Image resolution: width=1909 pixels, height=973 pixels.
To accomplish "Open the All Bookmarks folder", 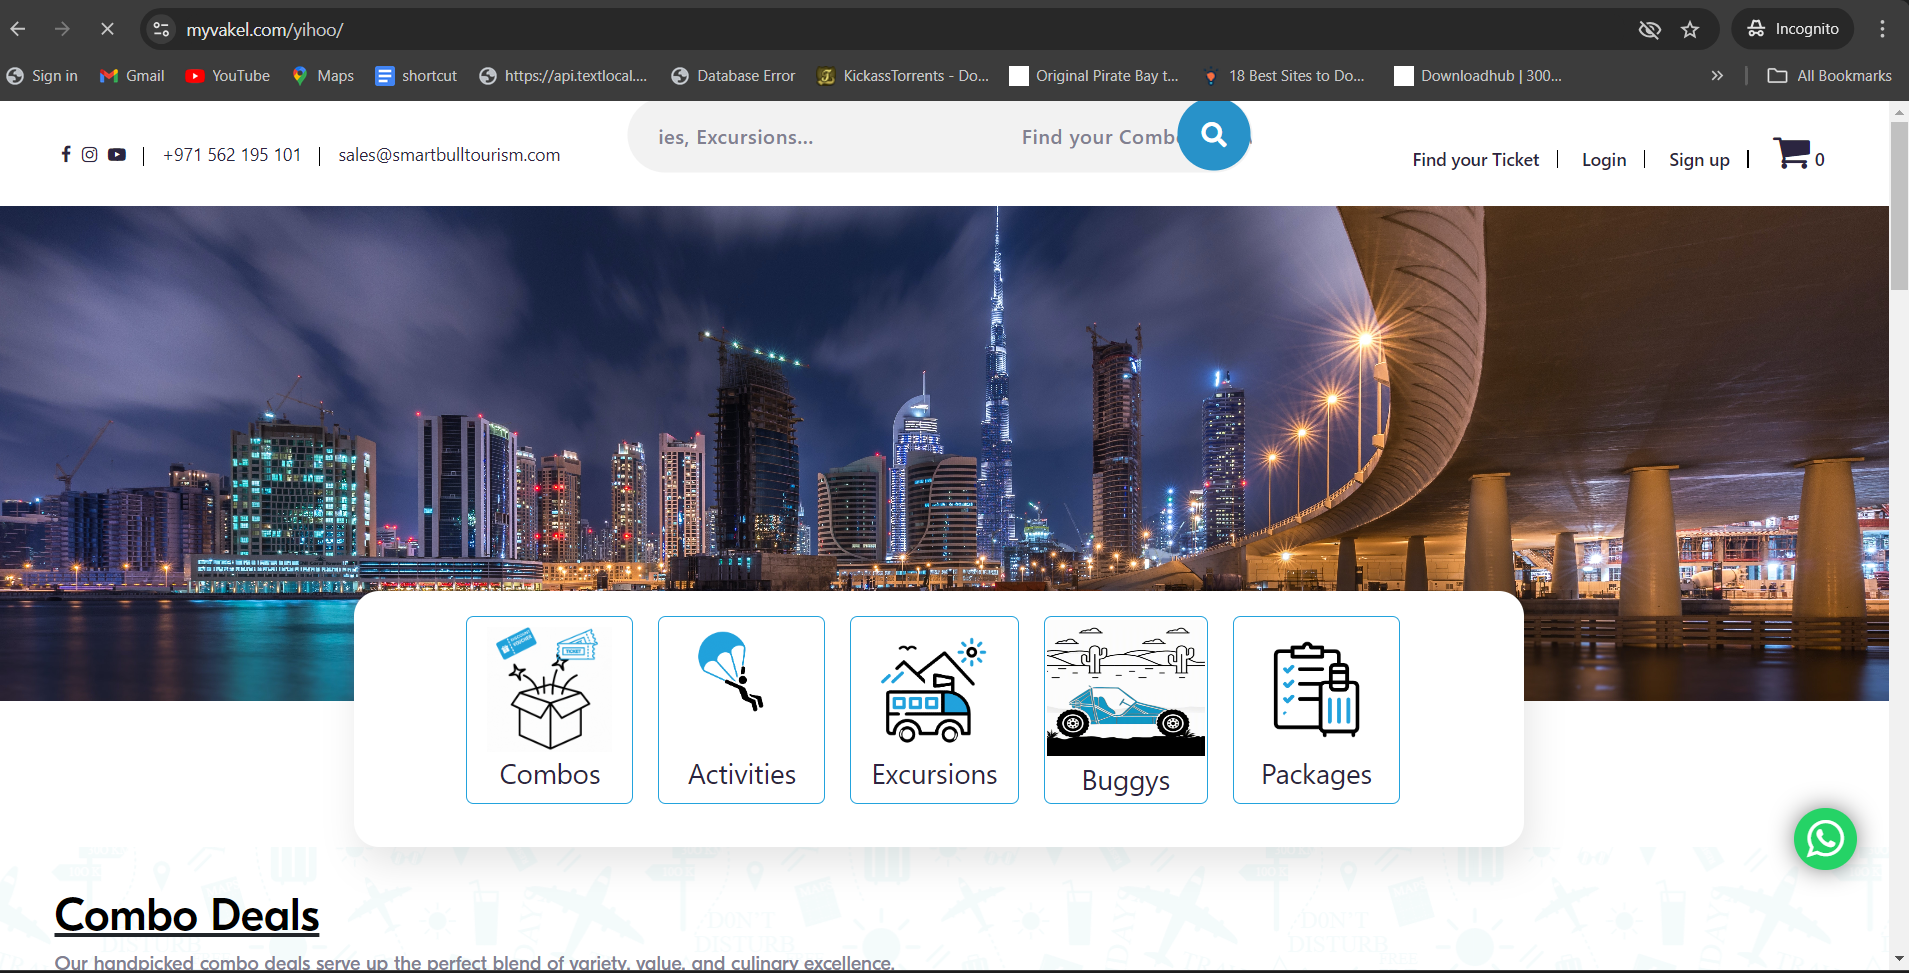I will point(1829,76).
